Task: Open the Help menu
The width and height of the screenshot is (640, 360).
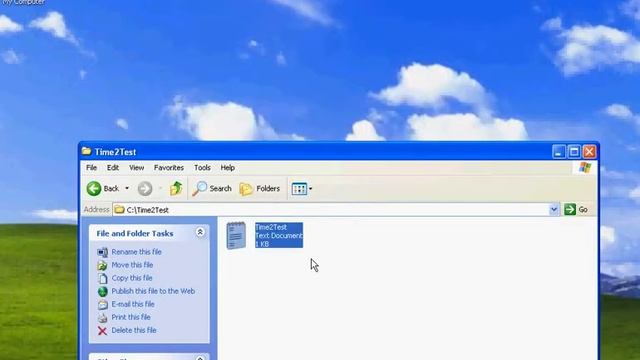Action: [227, 168]
